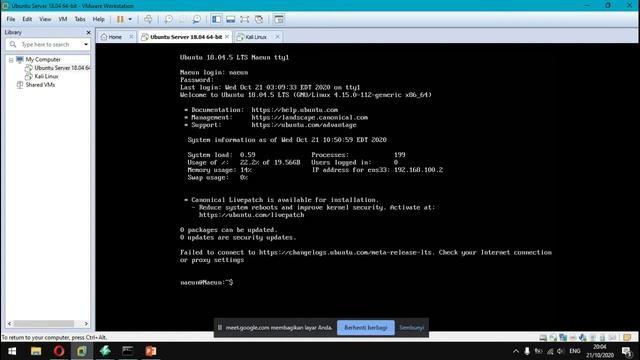Open the terminal window taskbar icon
Image resolution: width=640 pixels, height=360 pixels.
click(x=128, y=351)
